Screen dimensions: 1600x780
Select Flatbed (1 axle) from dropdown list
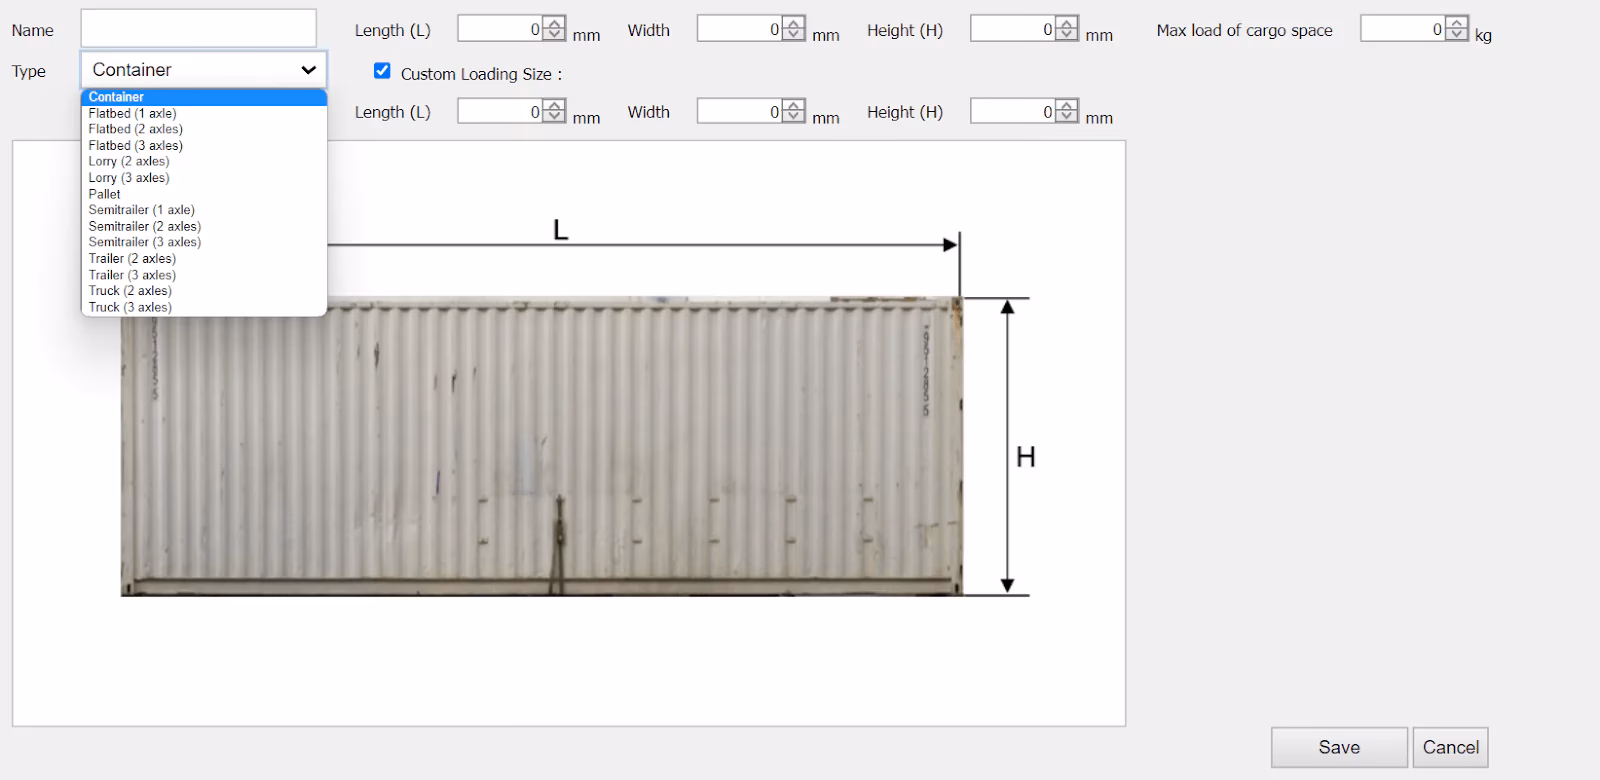click(132, 113)
